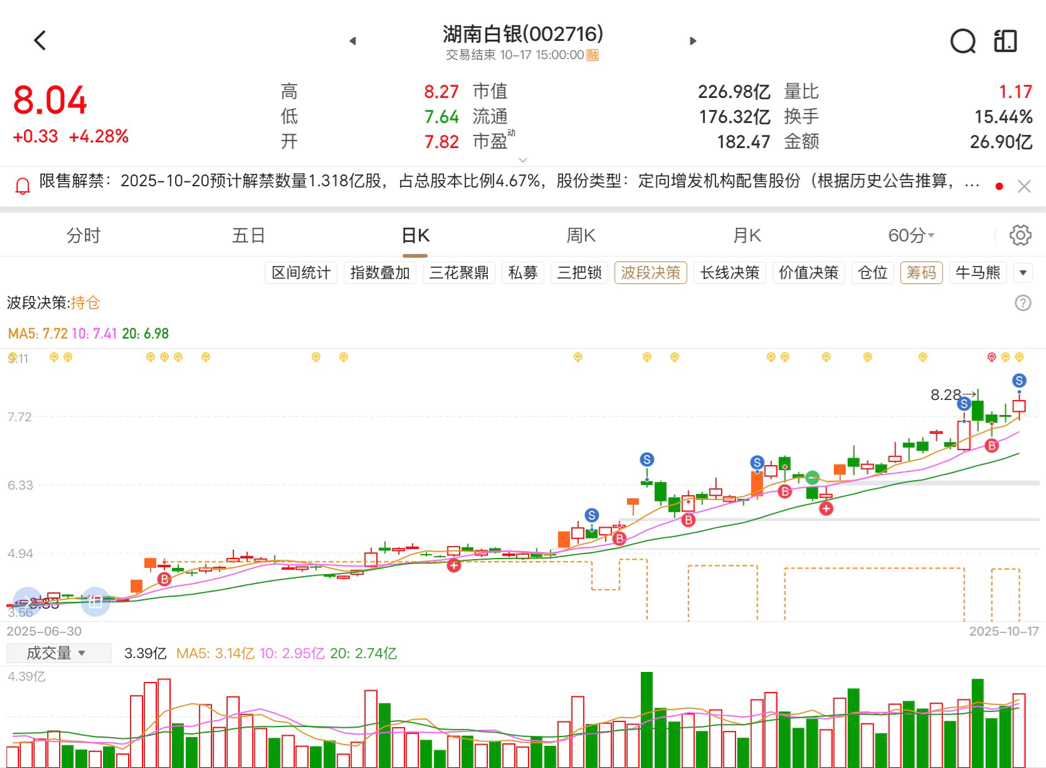
Task: Tap the blue circular button at chart bottom left
Action: click(27, 601)
